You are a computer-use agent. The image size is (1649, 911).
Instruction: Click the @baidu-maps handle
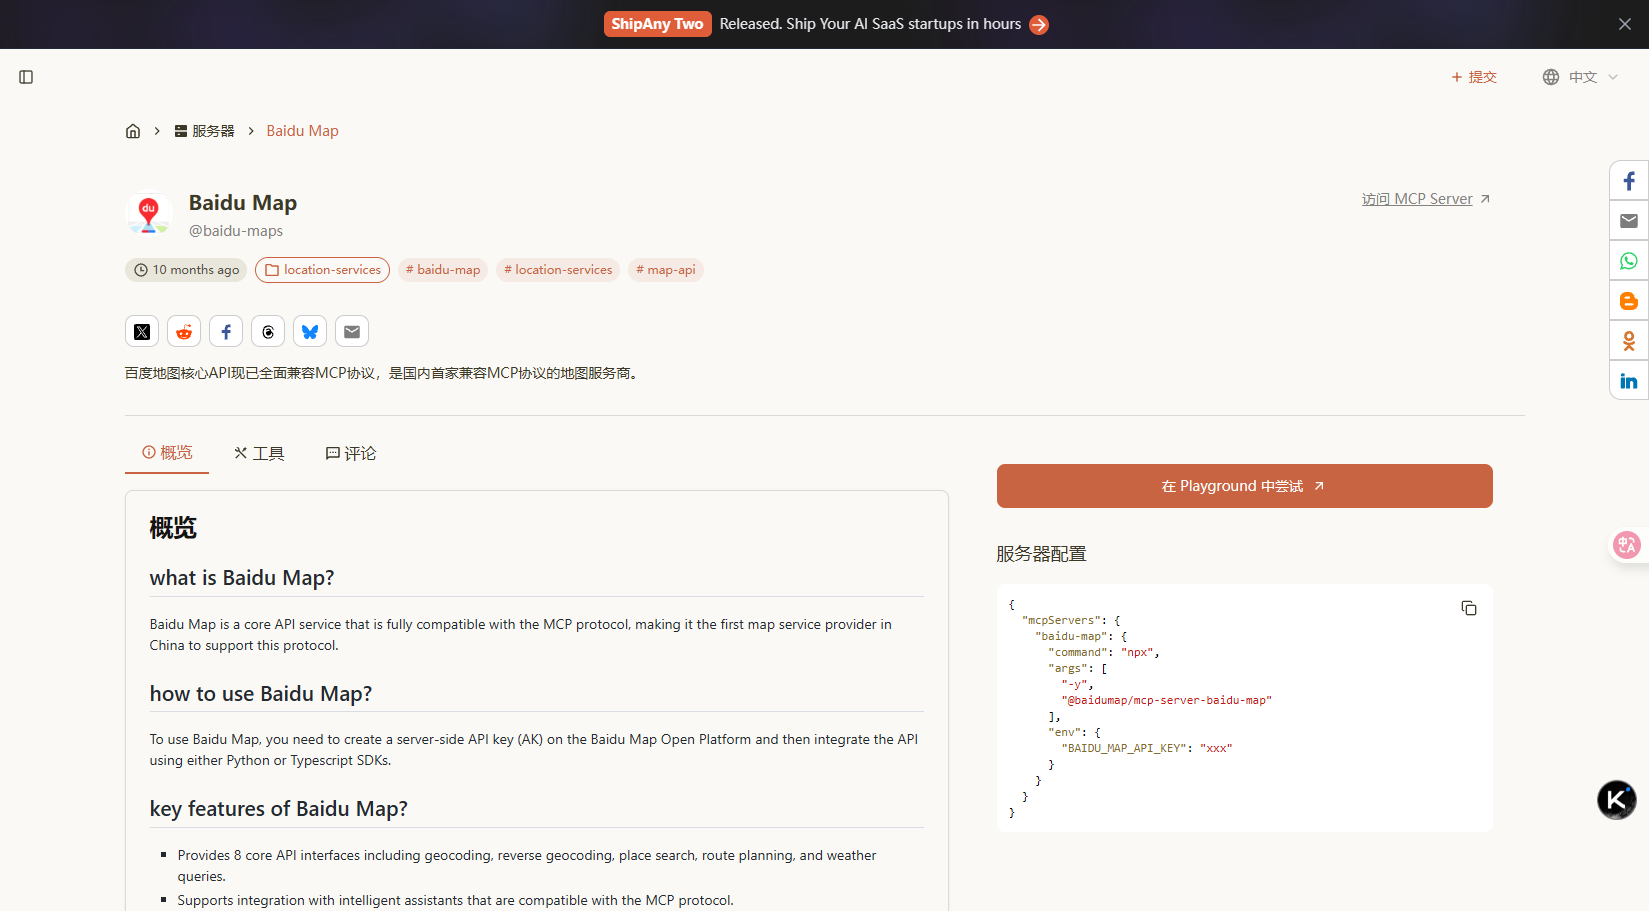(236, 231)
